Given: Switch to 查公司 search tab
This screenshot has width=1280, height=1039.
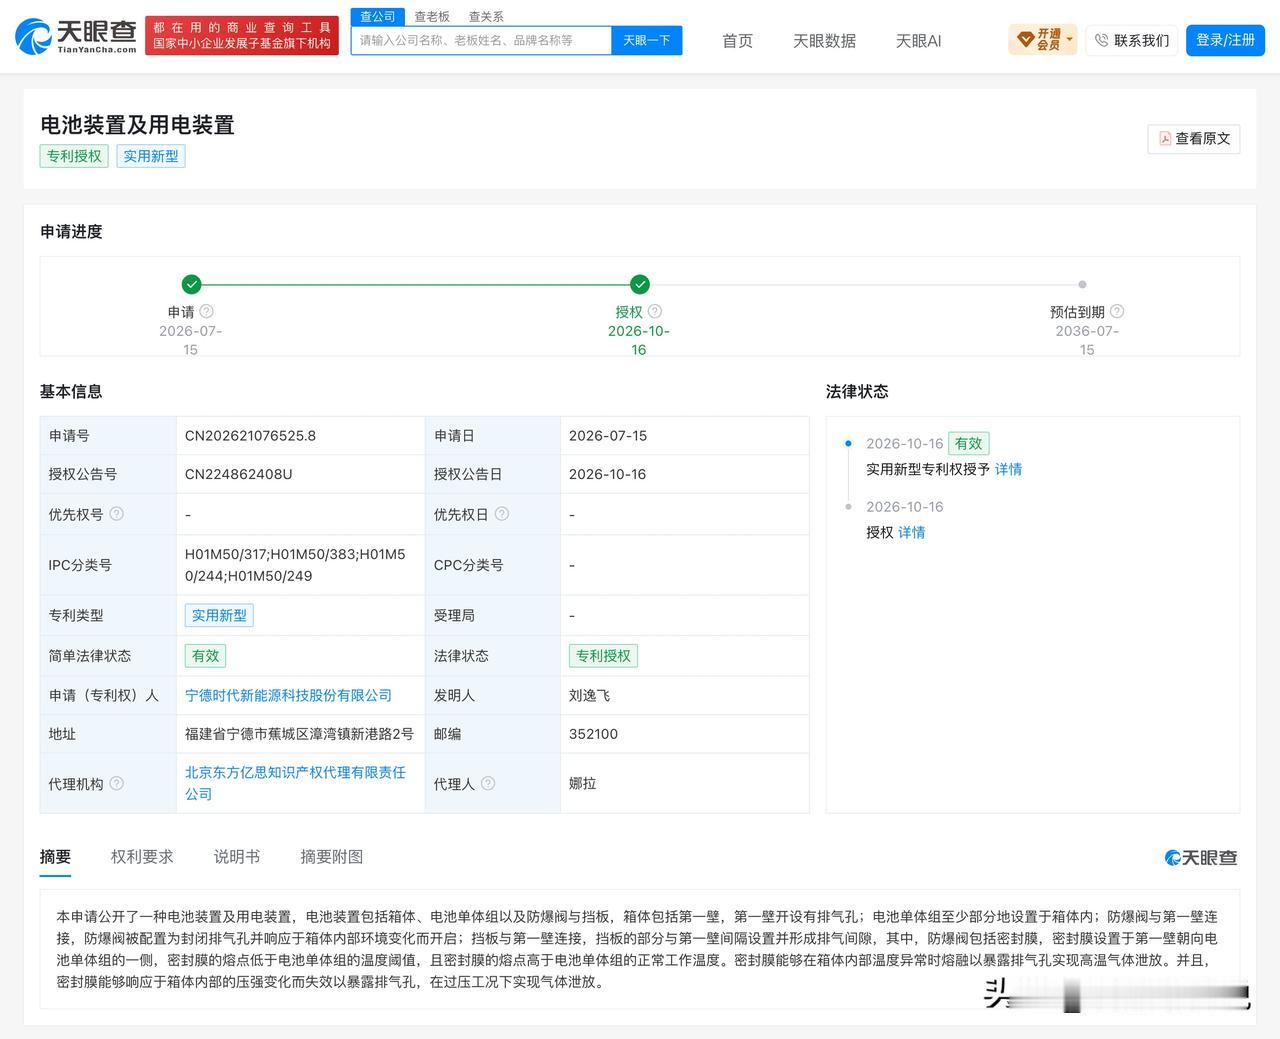Looking at the screenshot, I should click(378, 17).
